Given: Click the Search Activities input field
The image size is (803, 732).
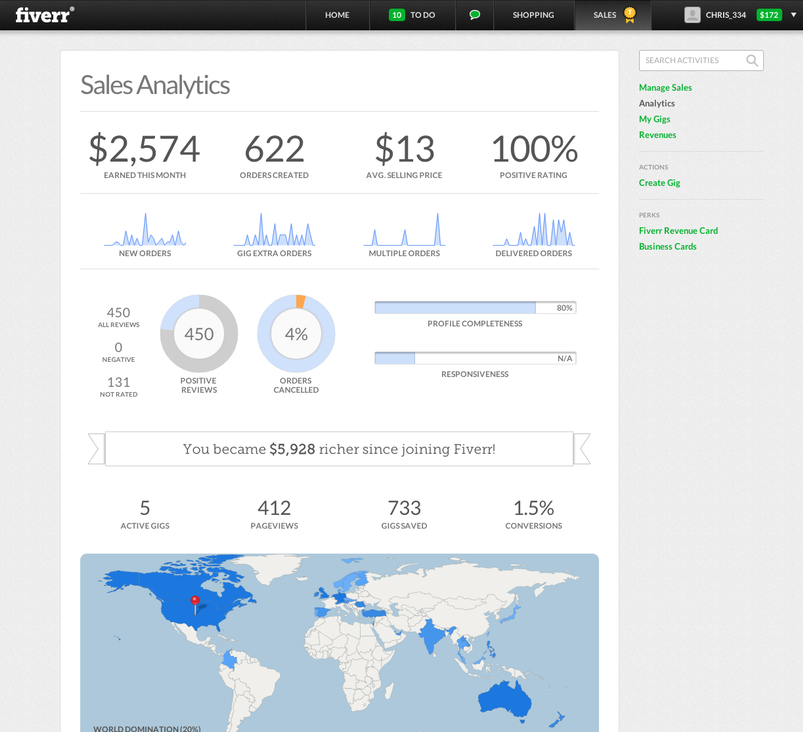Looking at the screenshot, I should [x=690, y=60].
